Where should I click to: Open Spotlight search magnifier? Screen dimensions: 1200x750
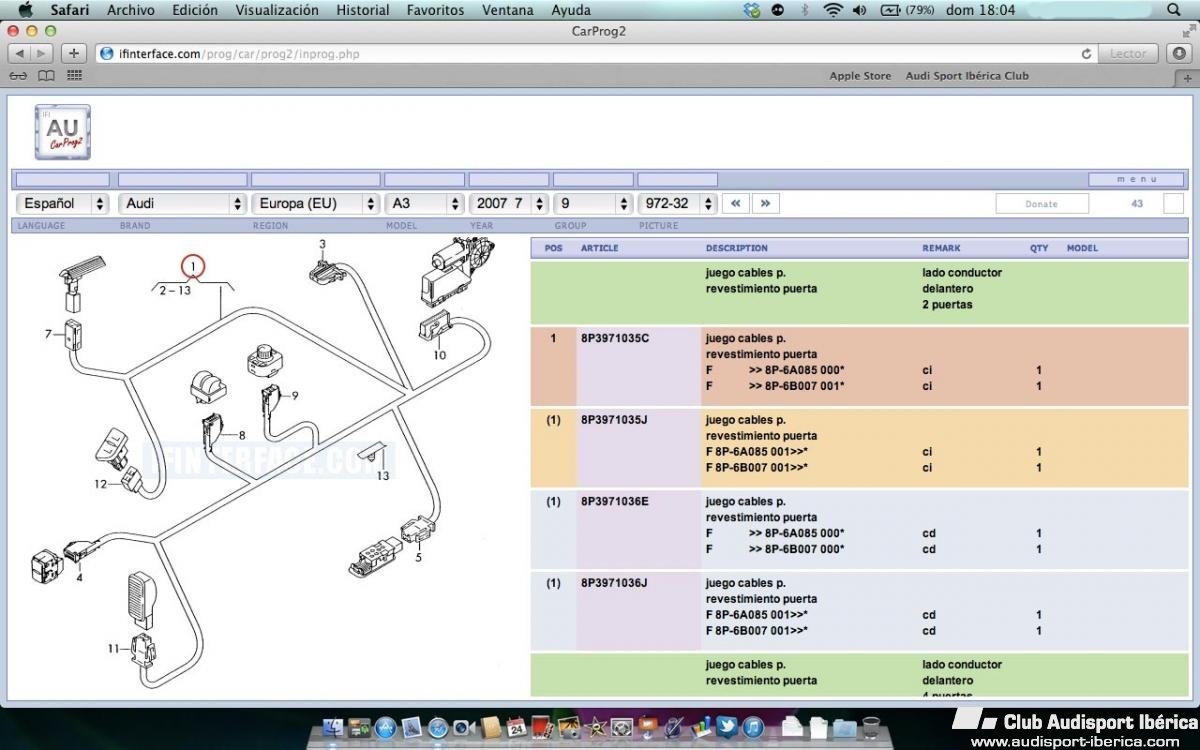click(1174, 10)
